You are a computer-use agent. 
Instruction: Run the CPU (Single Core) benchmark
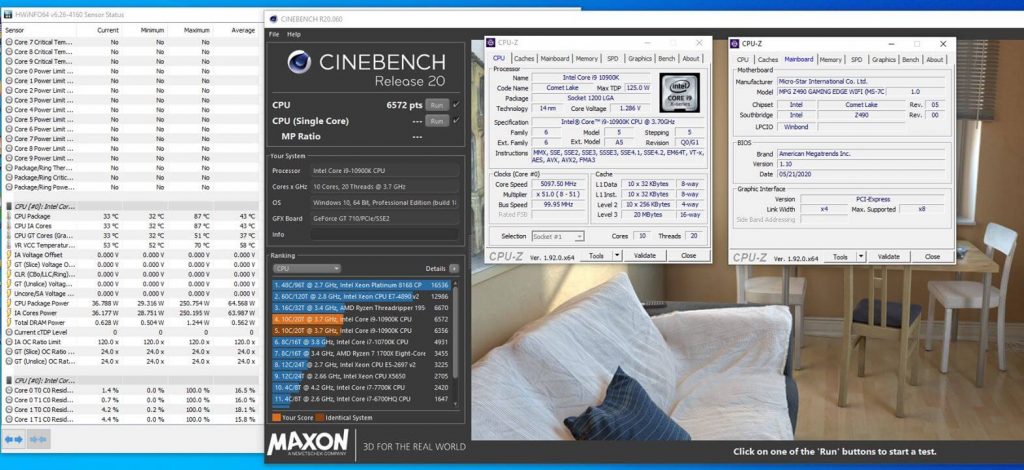pos(437,121)
